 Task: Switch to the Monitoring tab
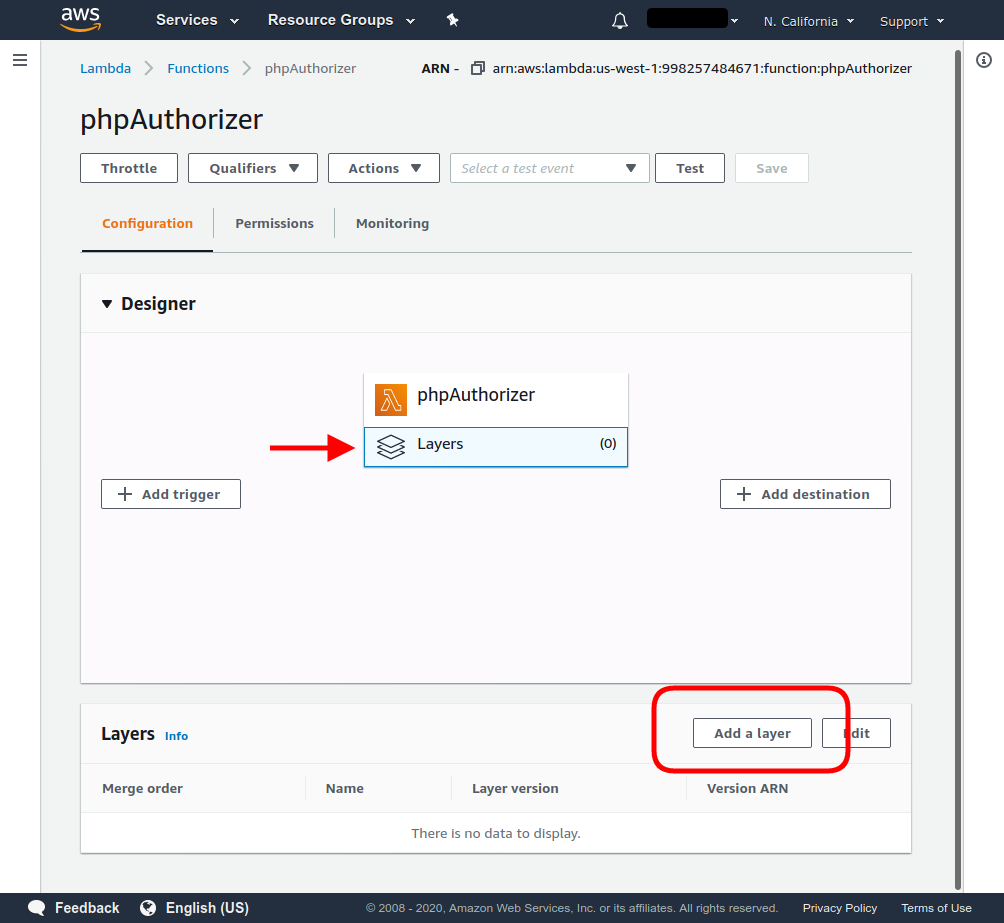392,223
